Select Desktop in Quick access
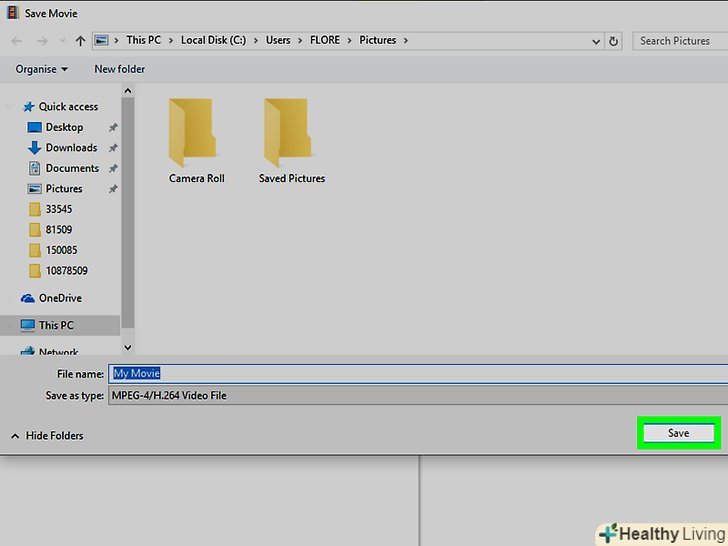Viewport: 728px width, 546px height. point(64,127)
